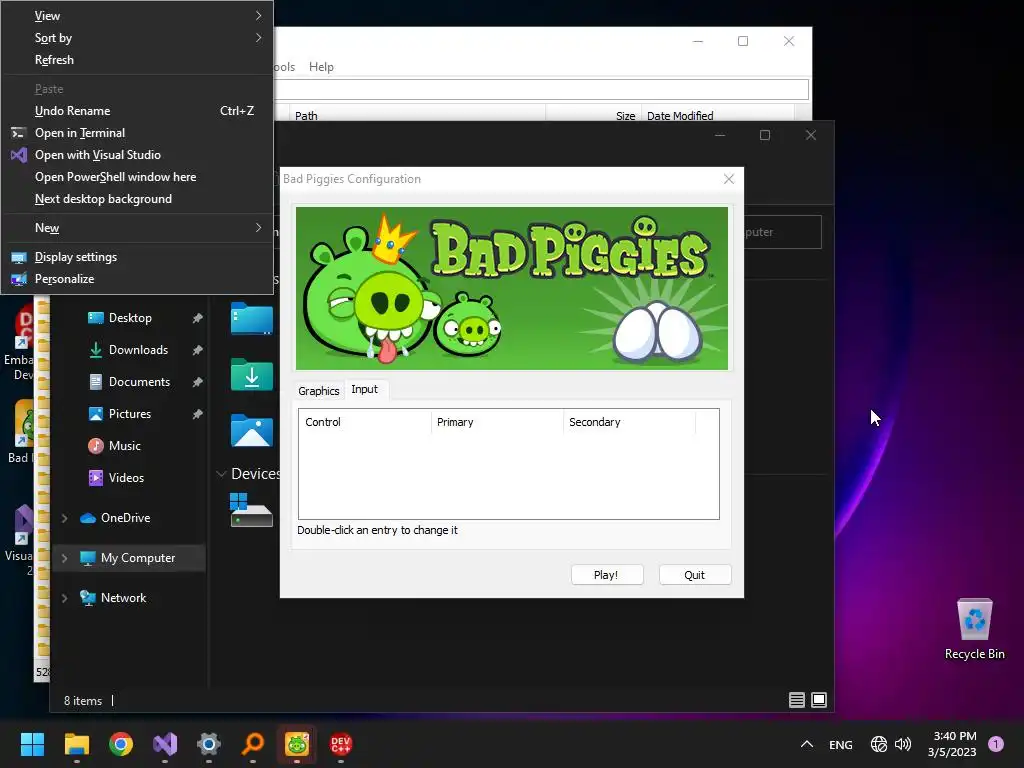Click the Control column header
The width and height of the screenshot is (1024, 768).
coord(364,422)
